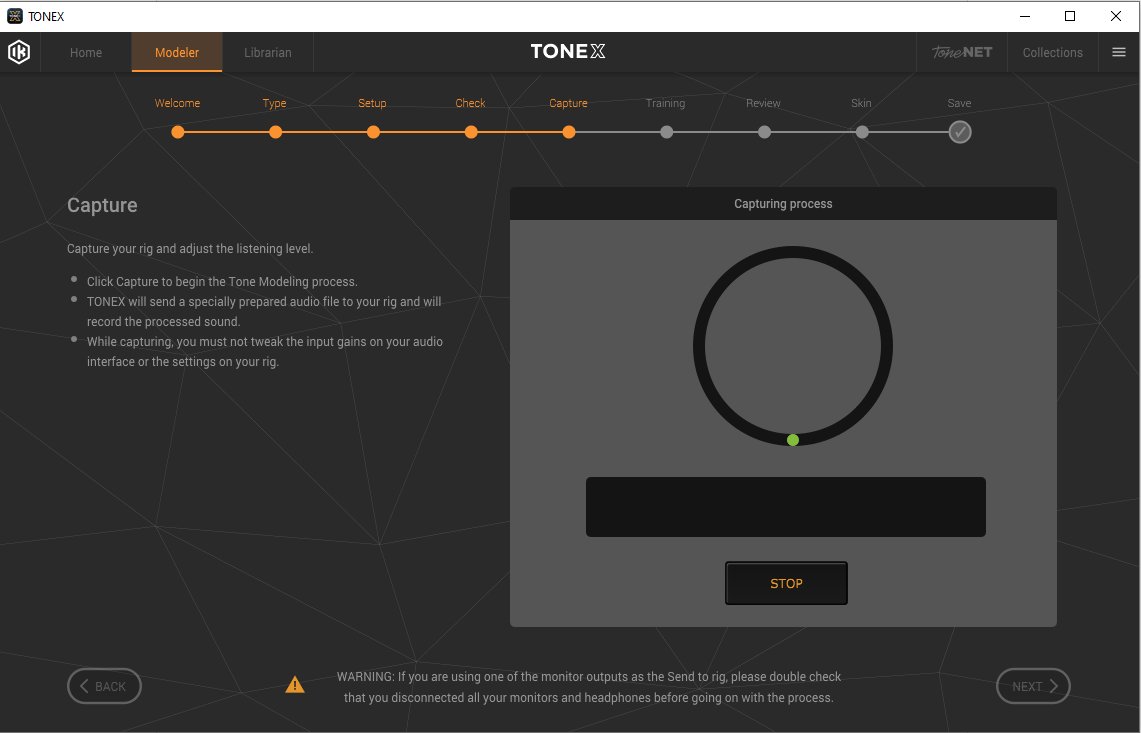Viewport: 1141px width, 733px height.
Task: Close the TONEX window
Action: tap(1116, 16)
